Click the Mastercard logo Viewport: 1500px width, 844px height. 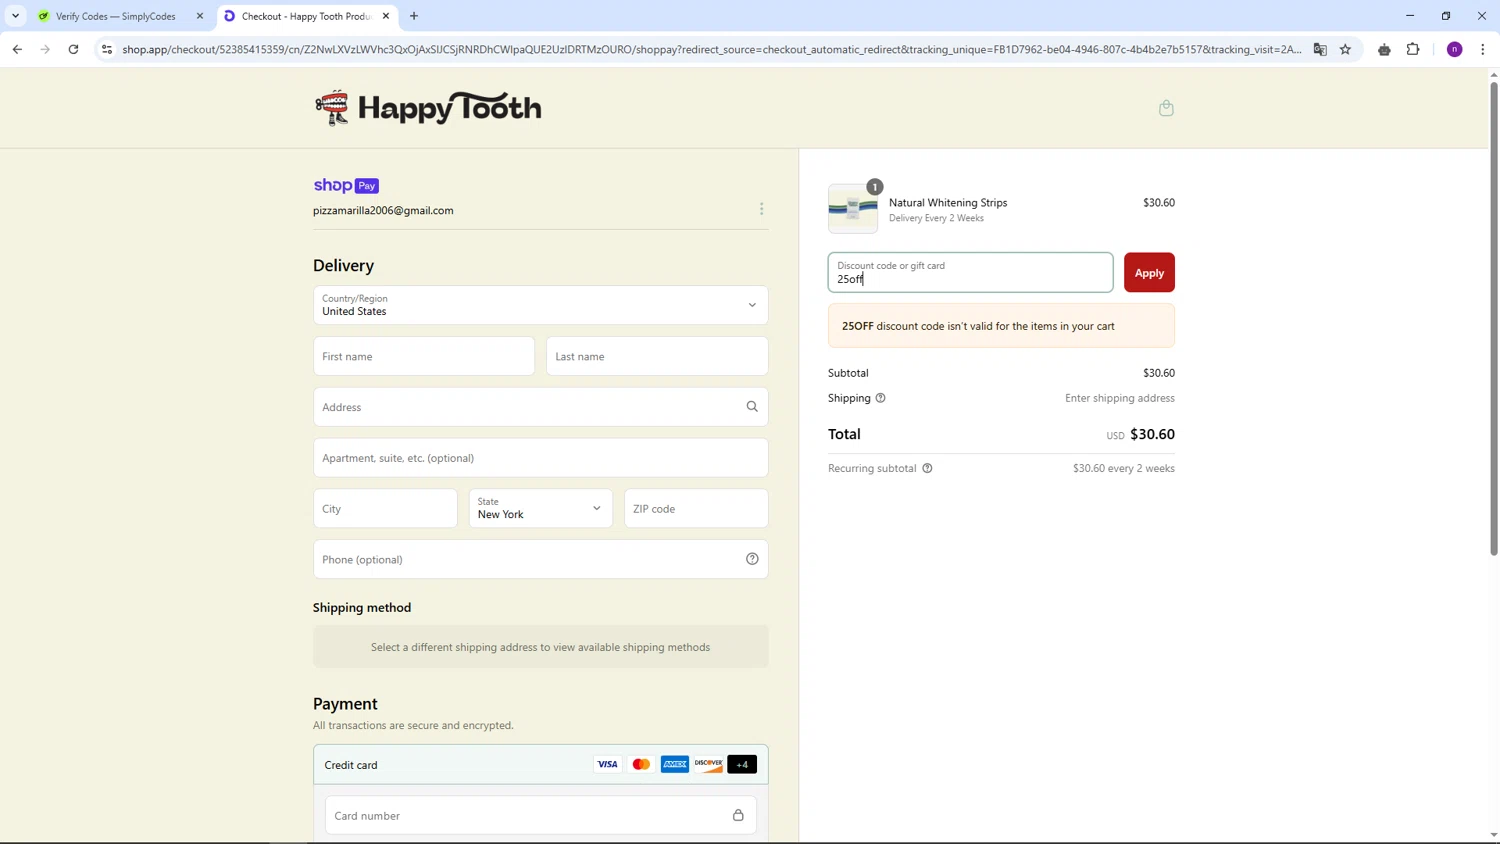[641, 764]
